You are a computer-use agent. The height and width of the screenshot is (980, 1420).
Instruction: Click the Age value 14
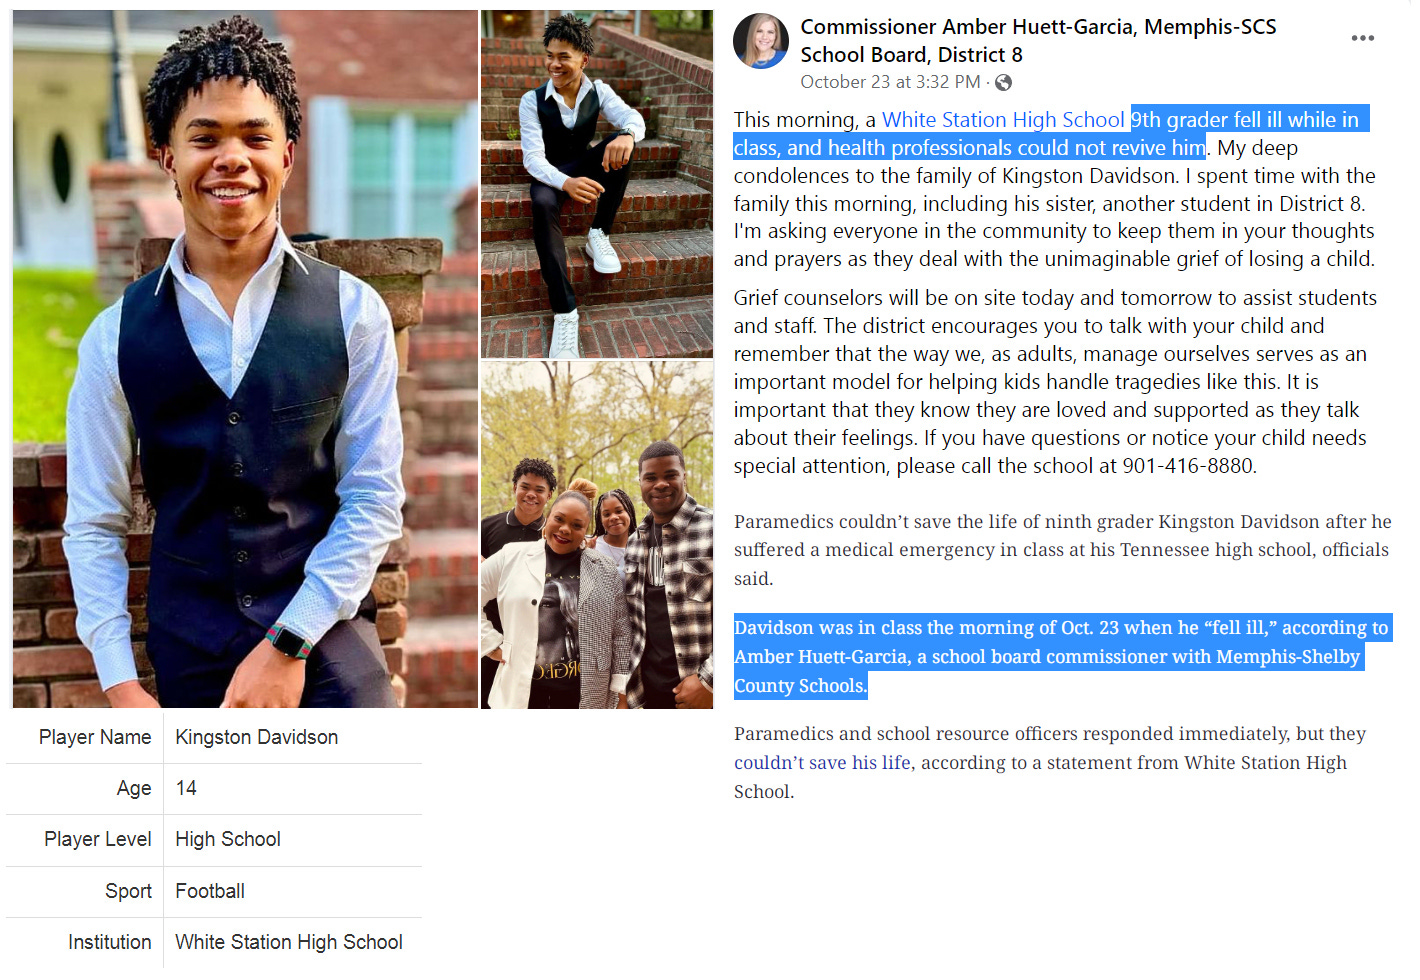[x=186, y=788]
